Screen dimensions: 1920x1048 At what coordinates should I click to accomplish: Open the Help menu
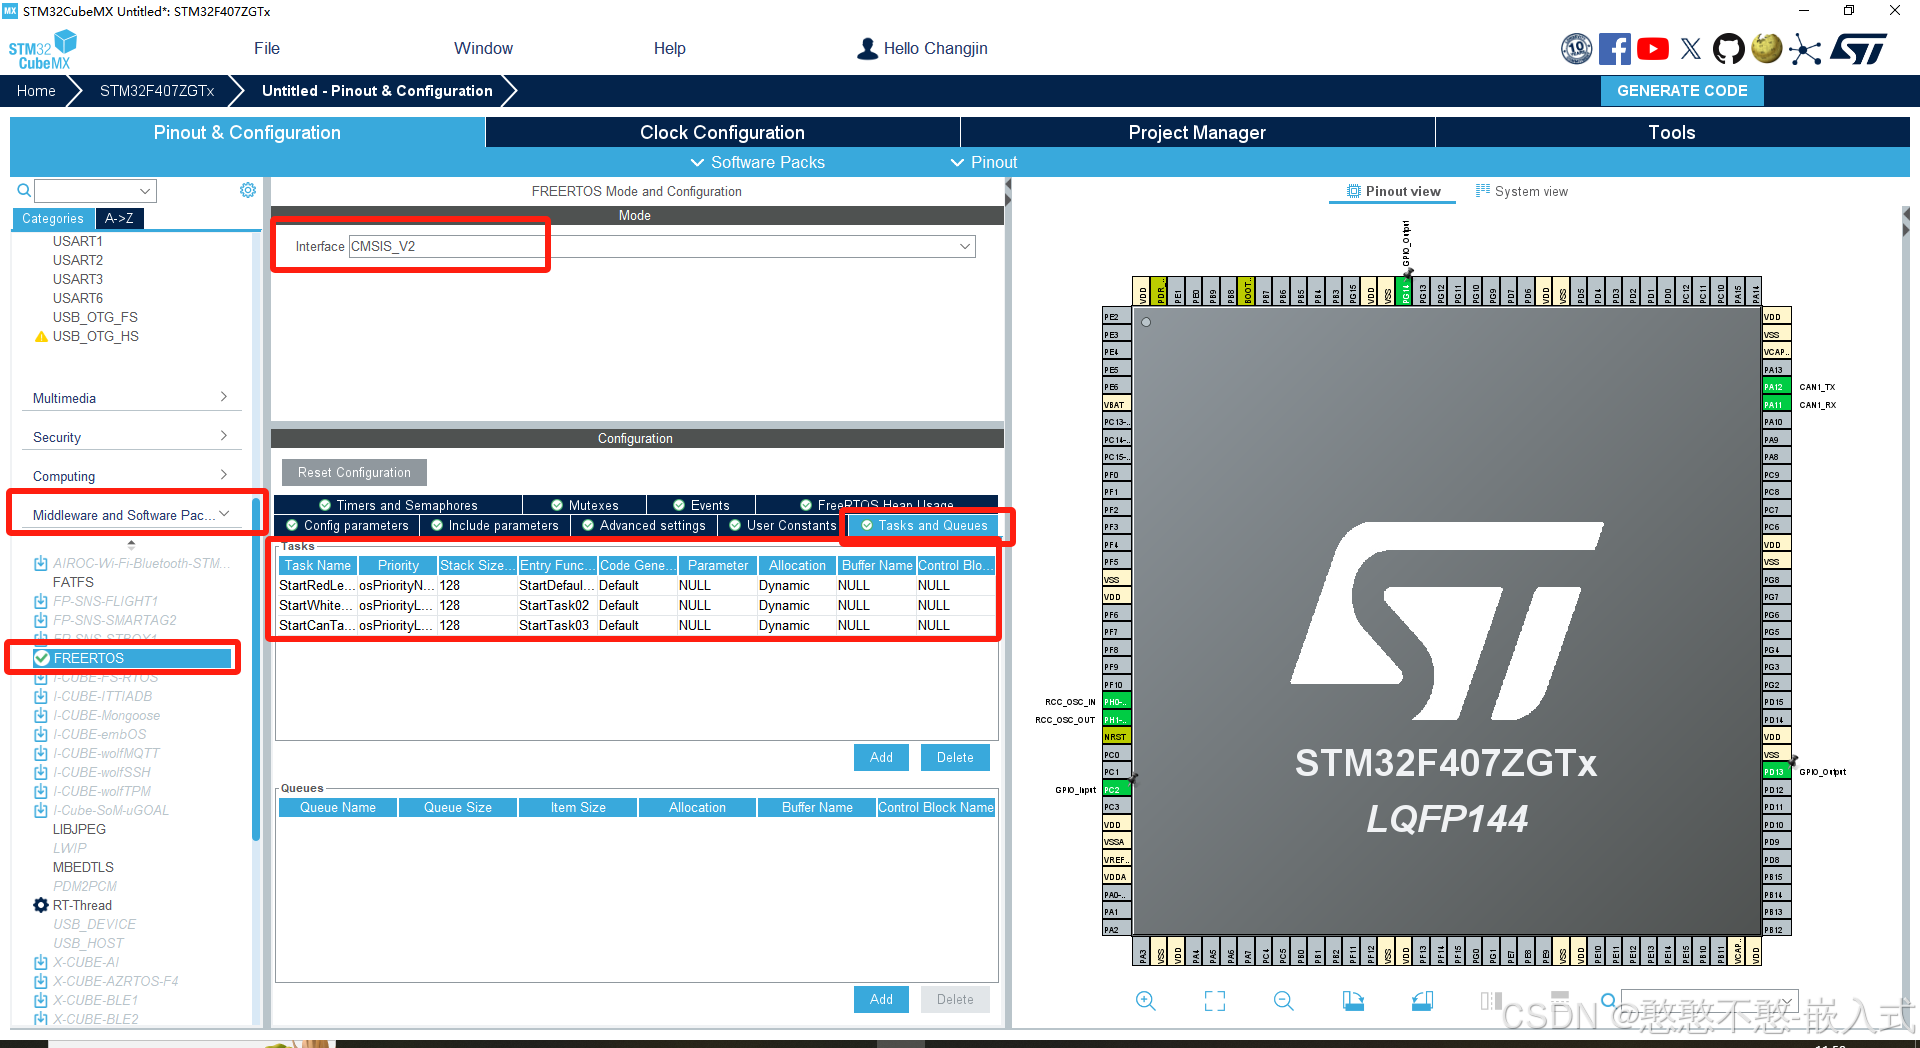(670, 48)
